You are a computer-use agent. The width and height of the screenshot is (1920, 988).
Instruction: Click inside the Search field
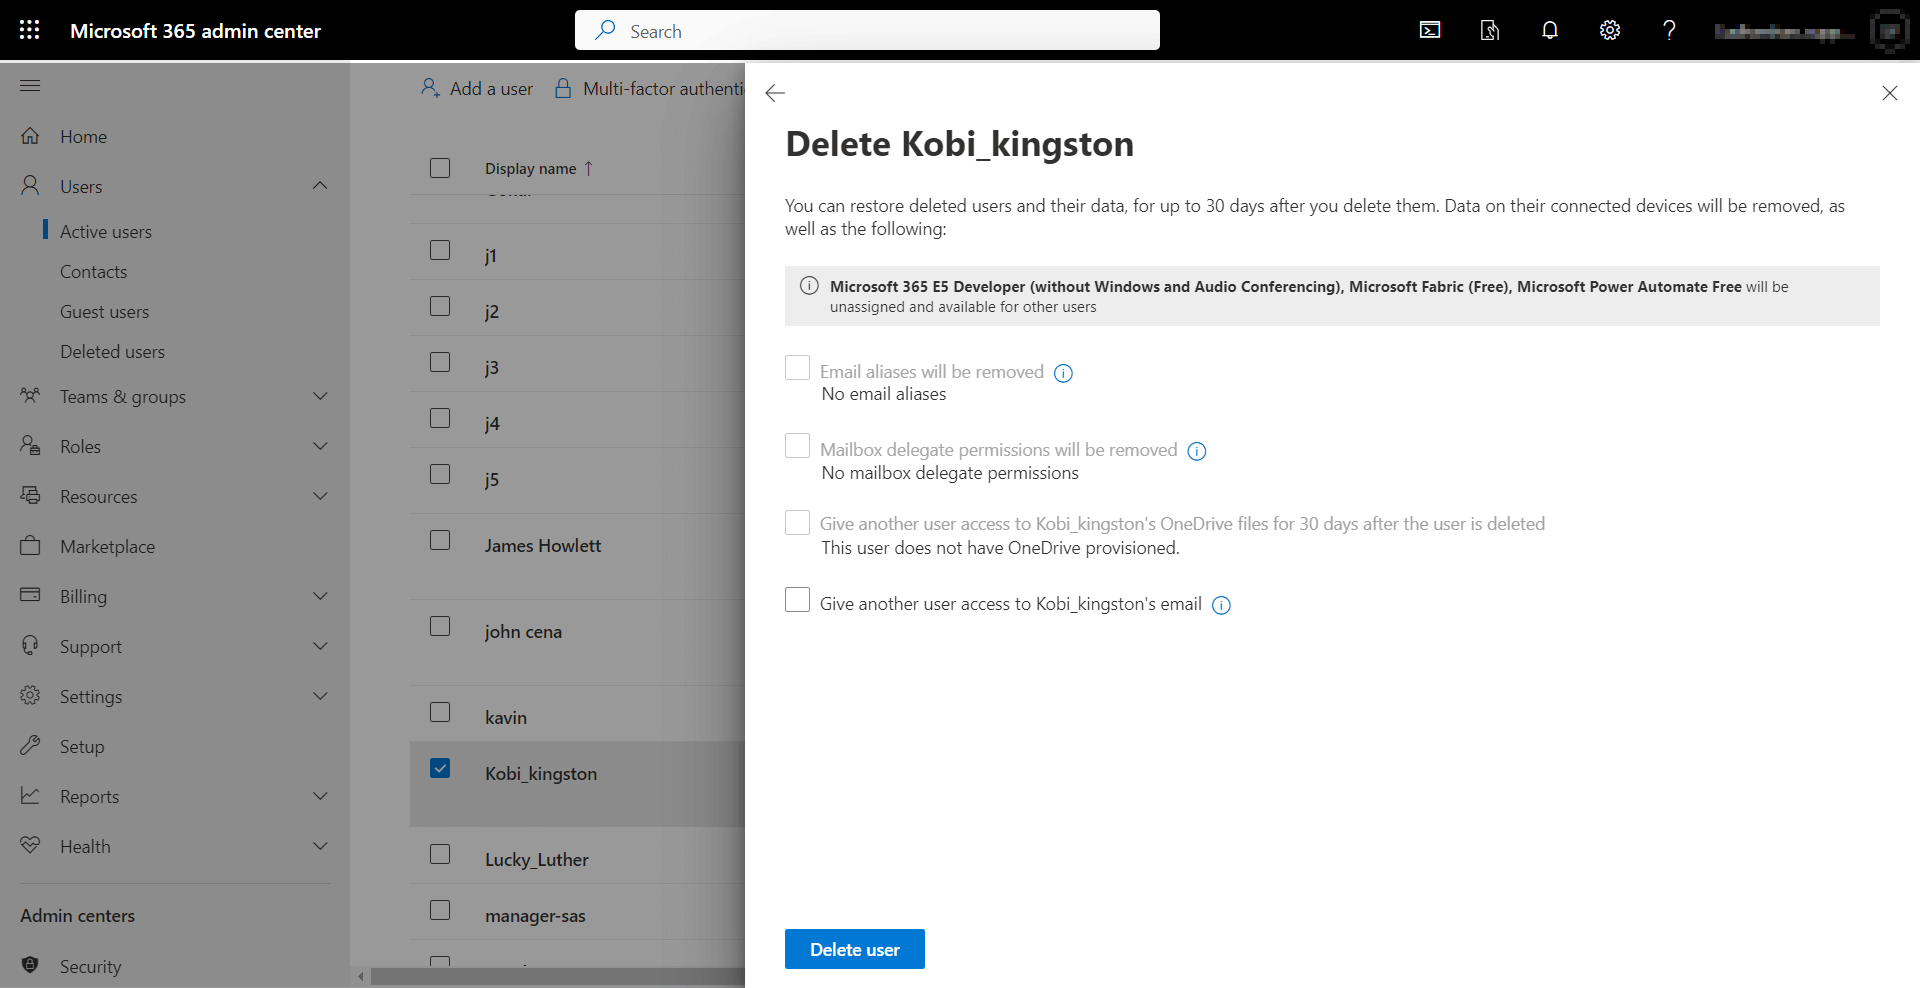(x=867, y=30)
